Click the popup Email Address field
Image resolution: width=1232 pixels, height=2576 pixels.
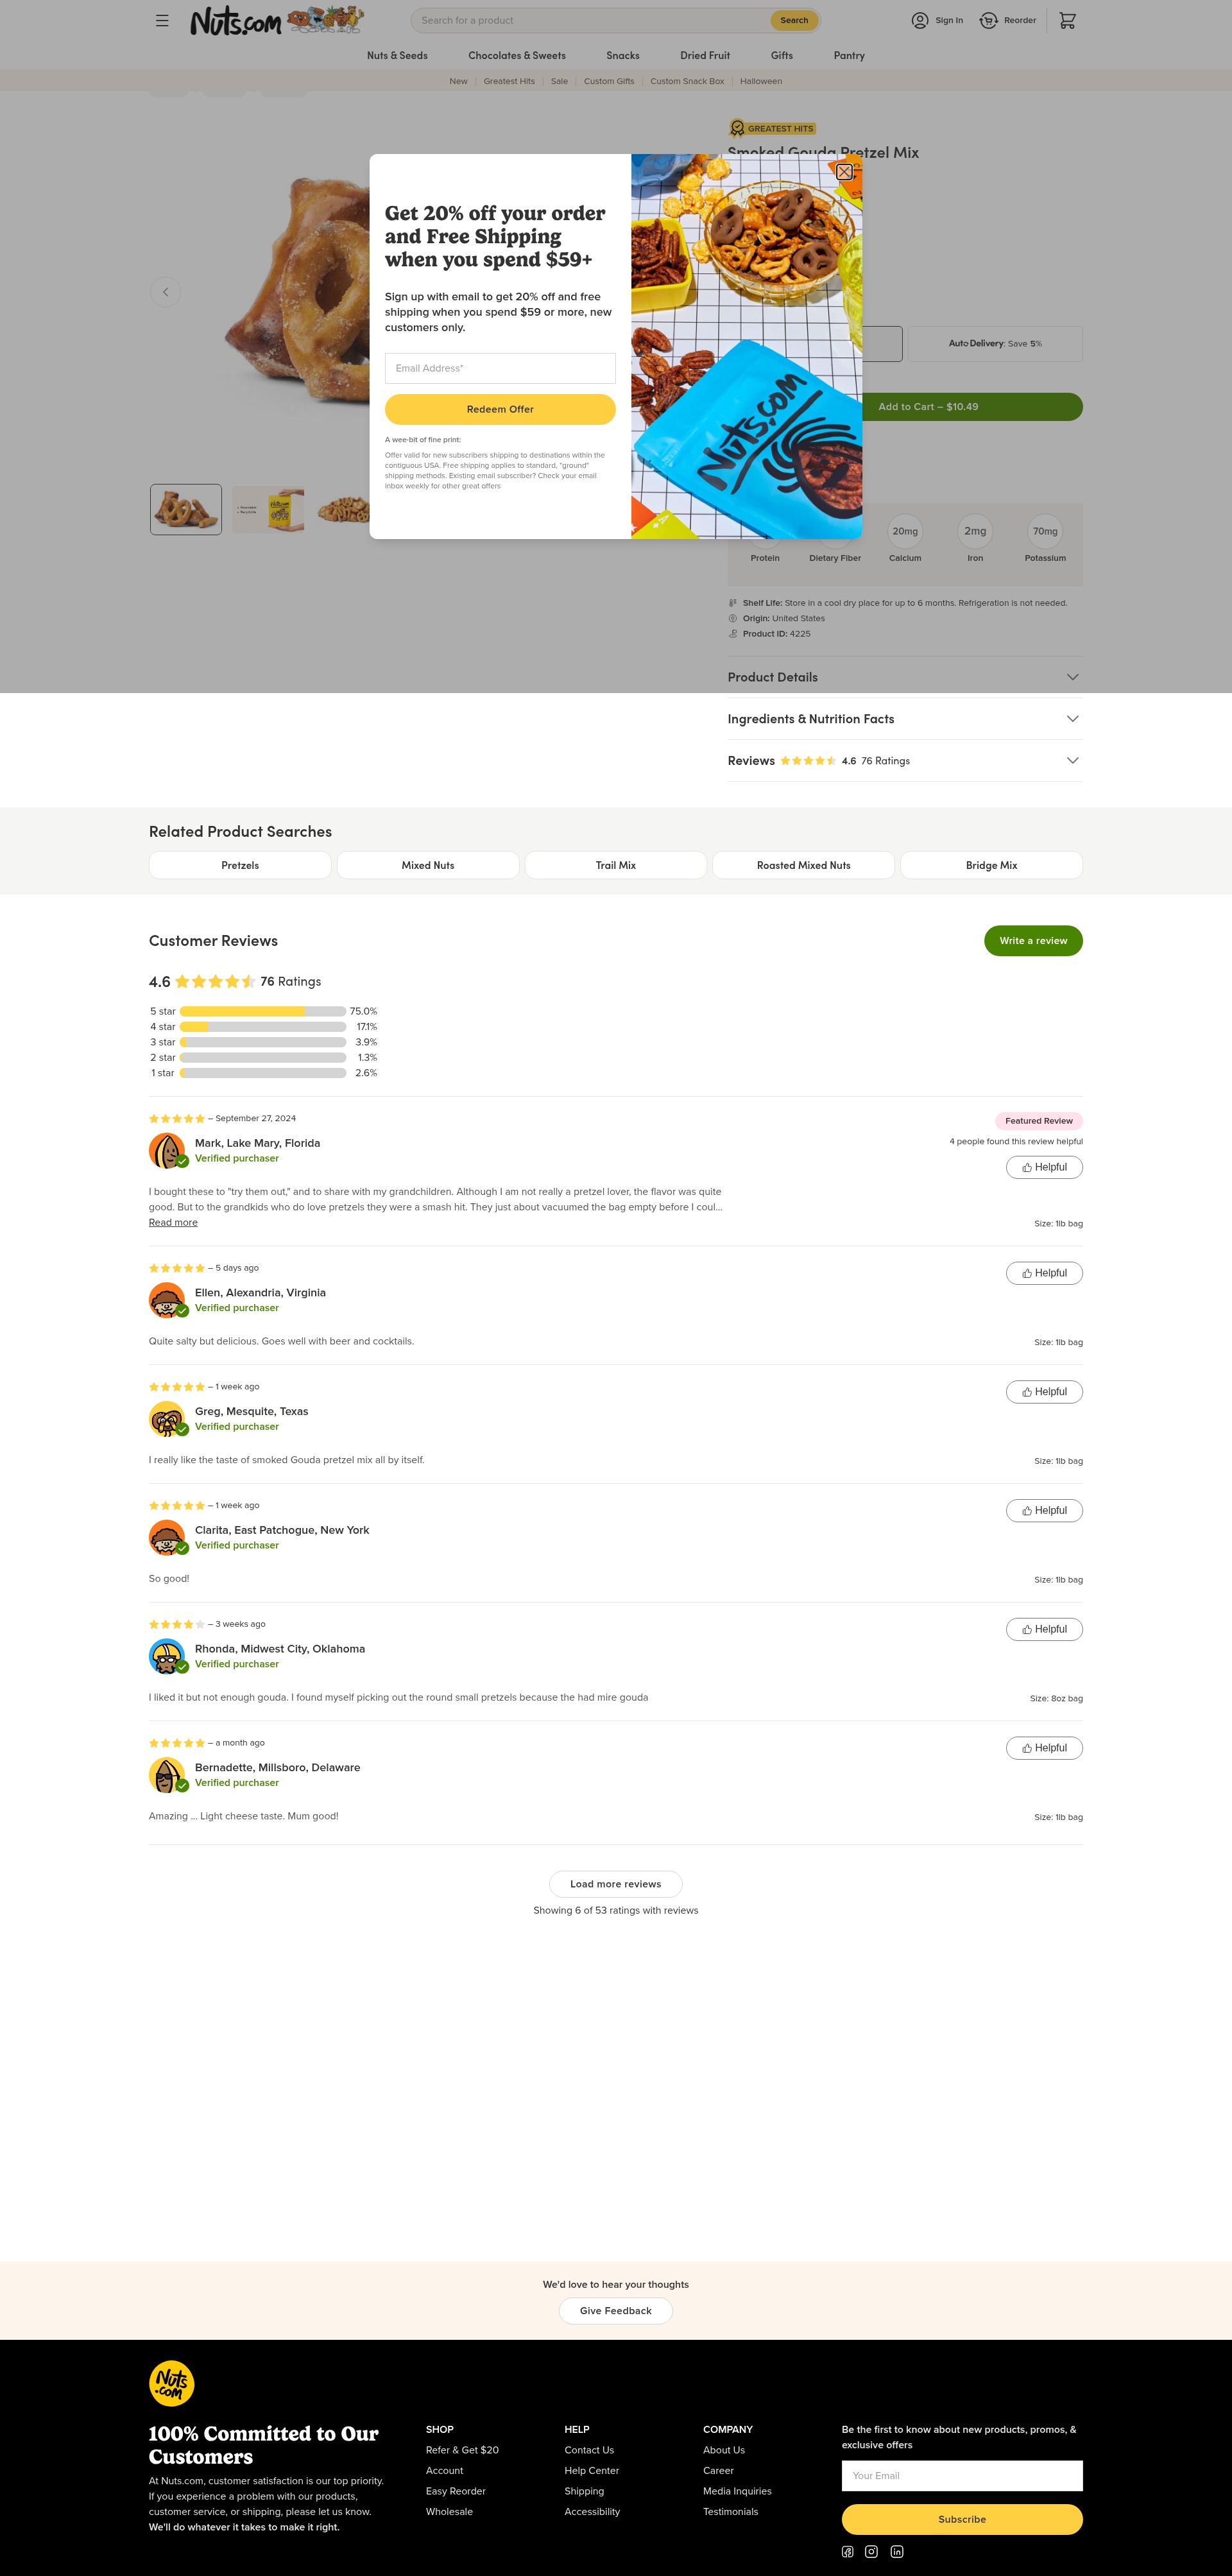(500, 368)
